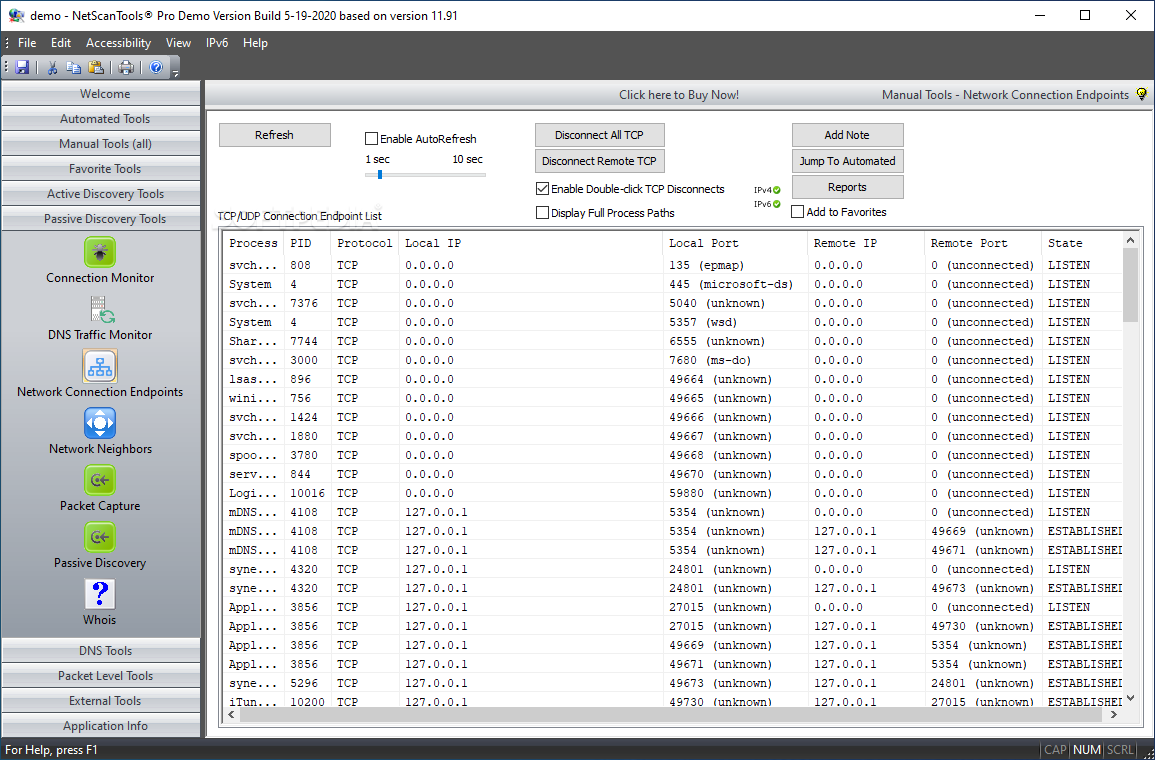Expand the Packet Level Tools section
Screen dimensions: 1155x760
(101, 675)
